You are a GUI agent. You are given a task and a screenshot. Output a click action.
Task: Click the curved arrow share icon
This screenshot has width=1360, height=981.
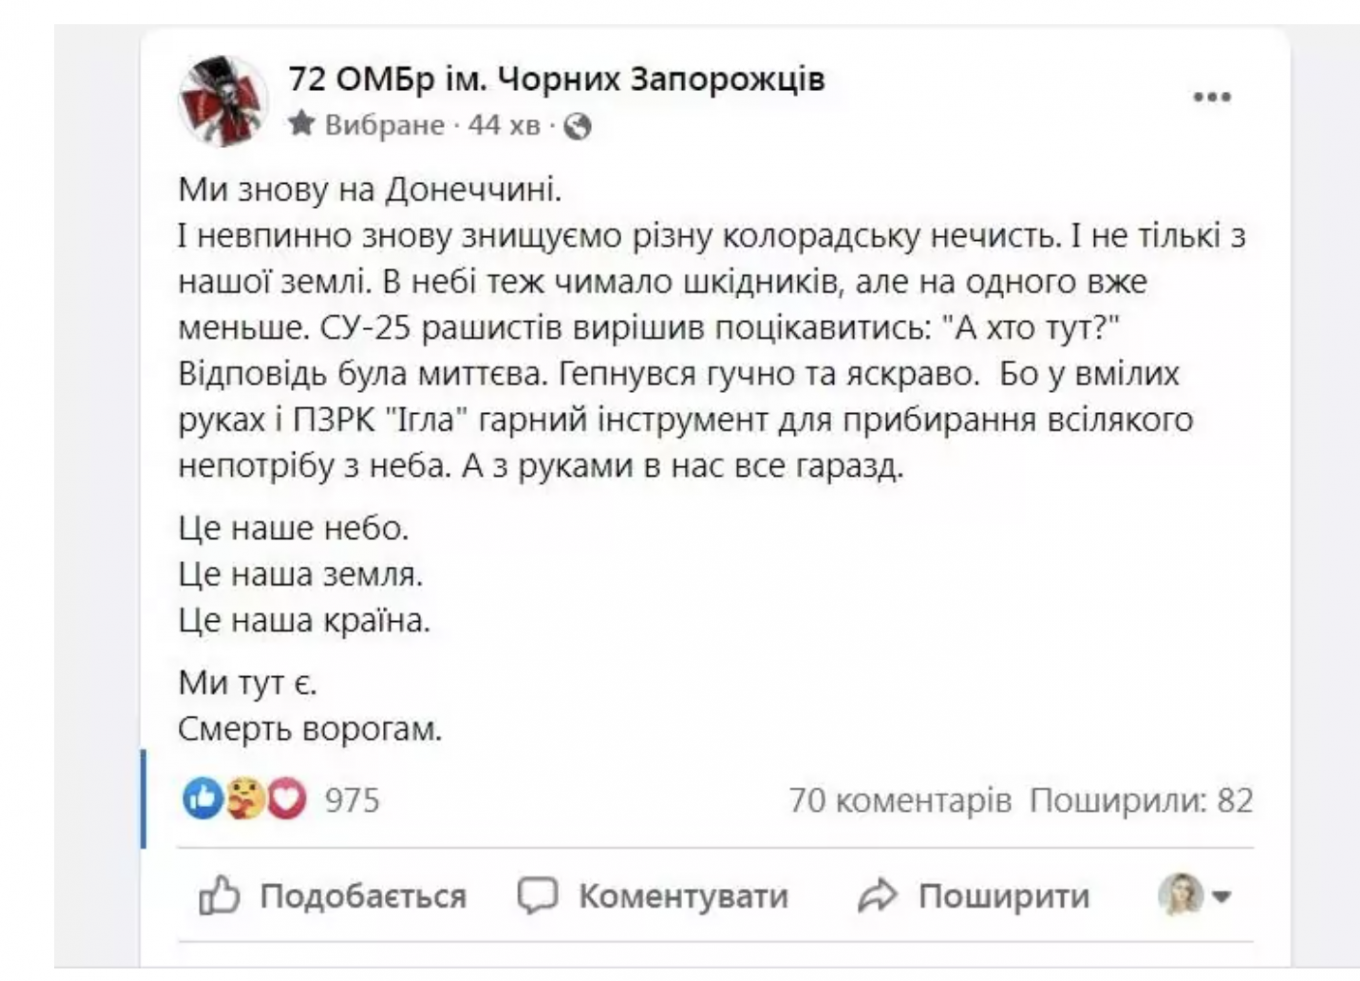[x=877, y=895]
